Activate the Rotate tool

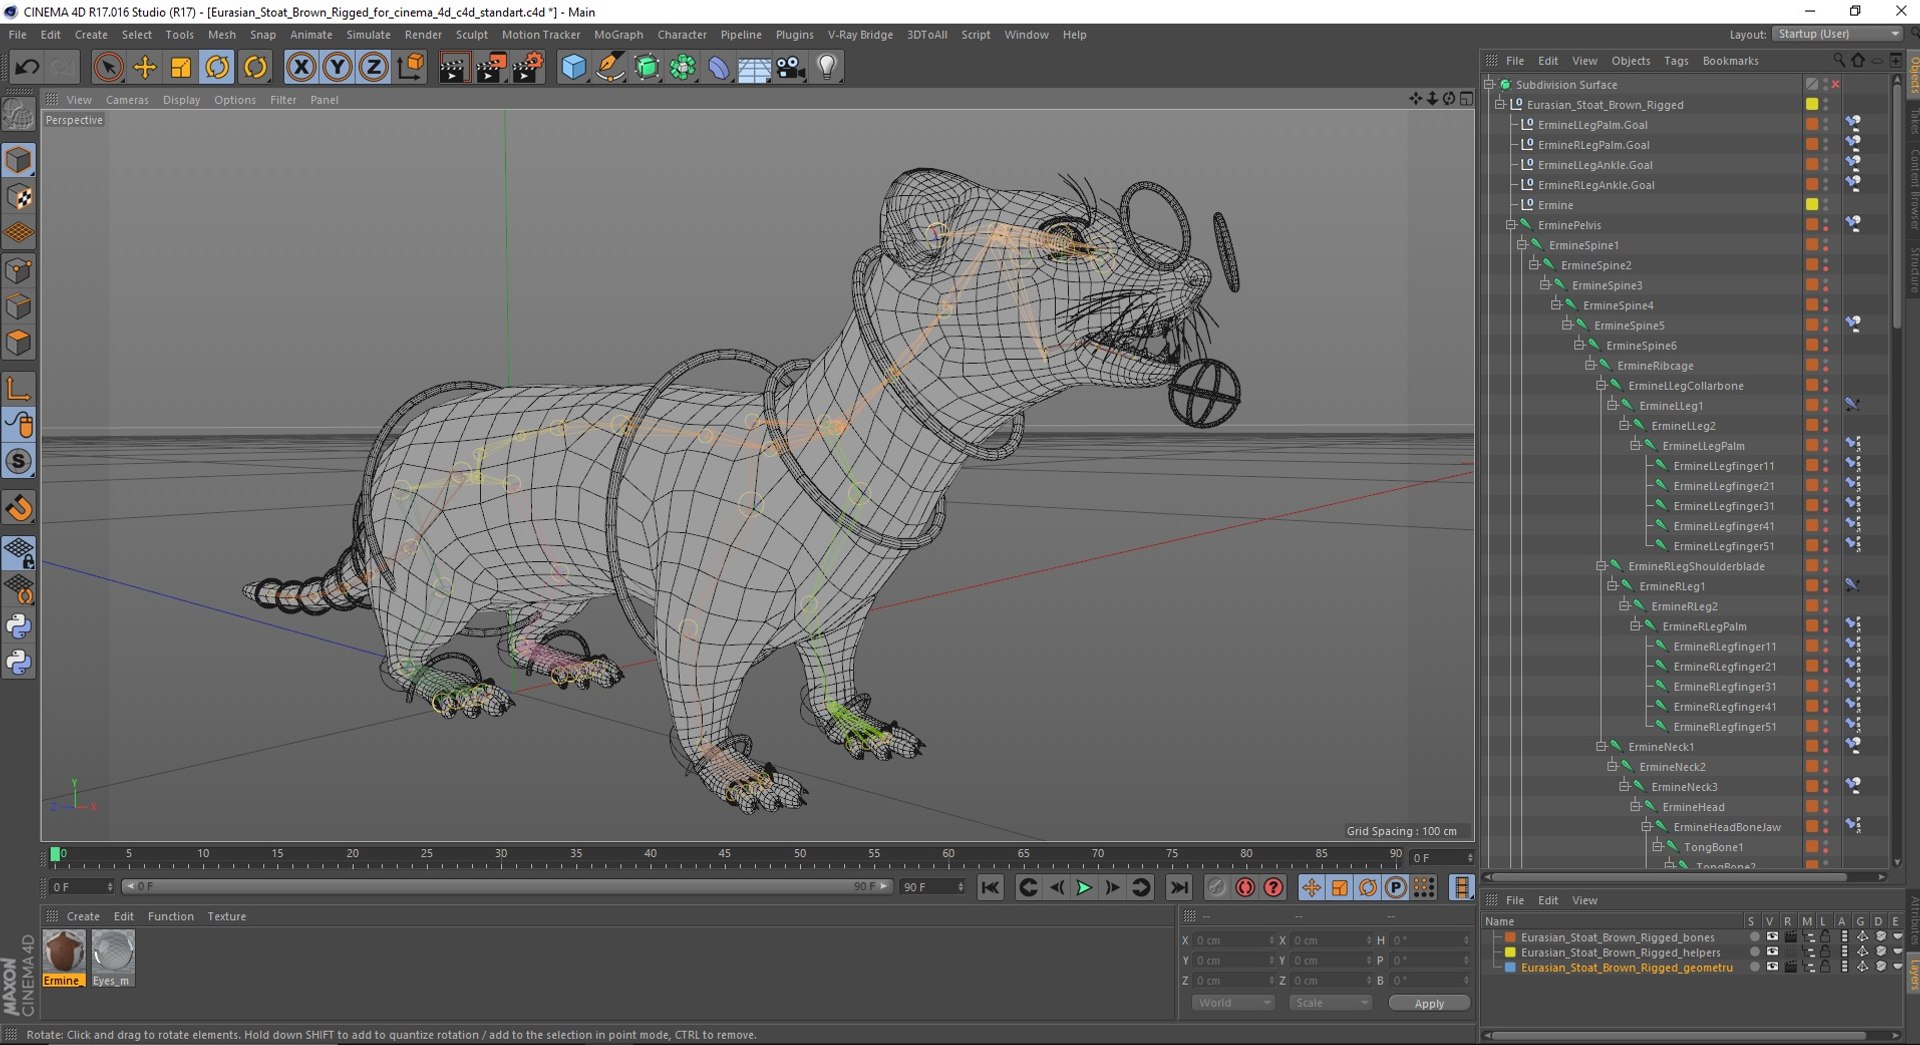click(217, 67)
